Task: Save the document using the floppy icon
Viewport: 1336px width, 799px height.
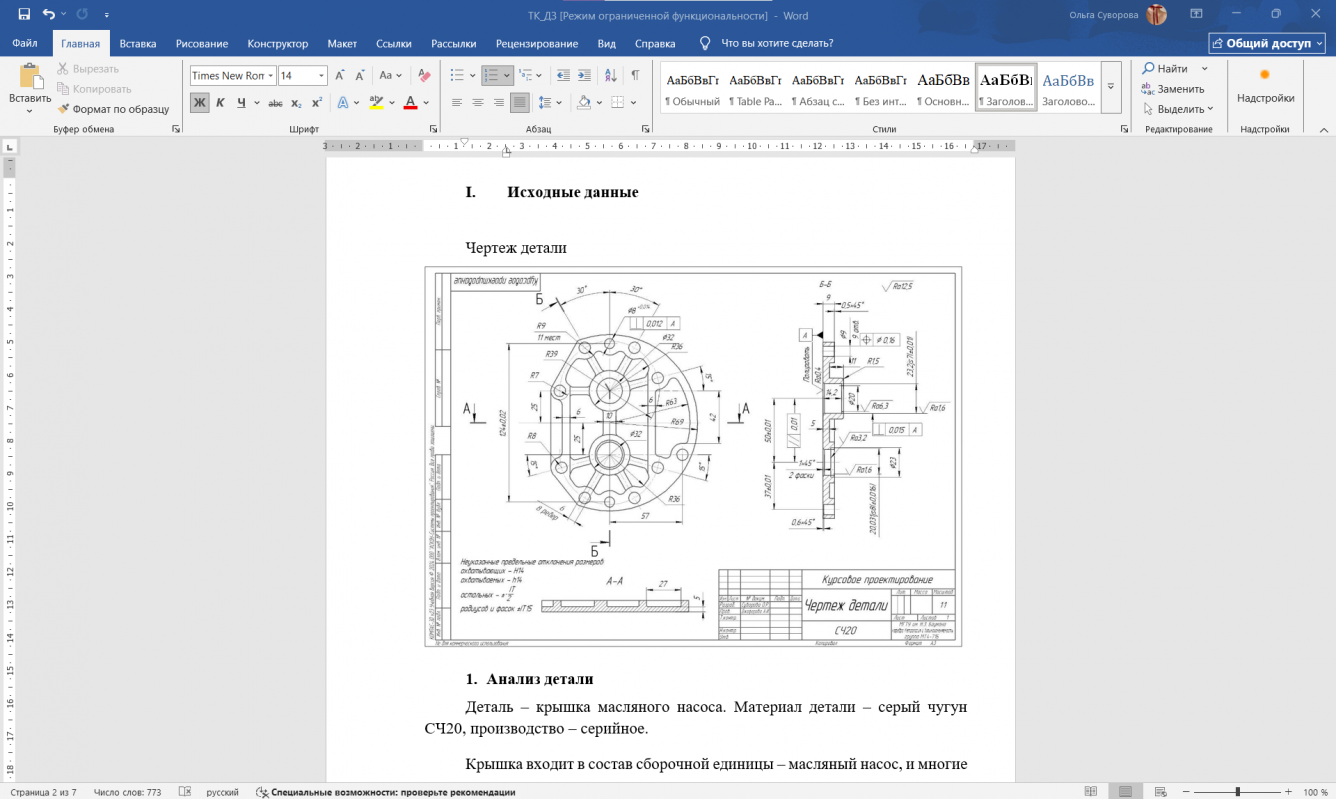Action: tap(24, 15)
